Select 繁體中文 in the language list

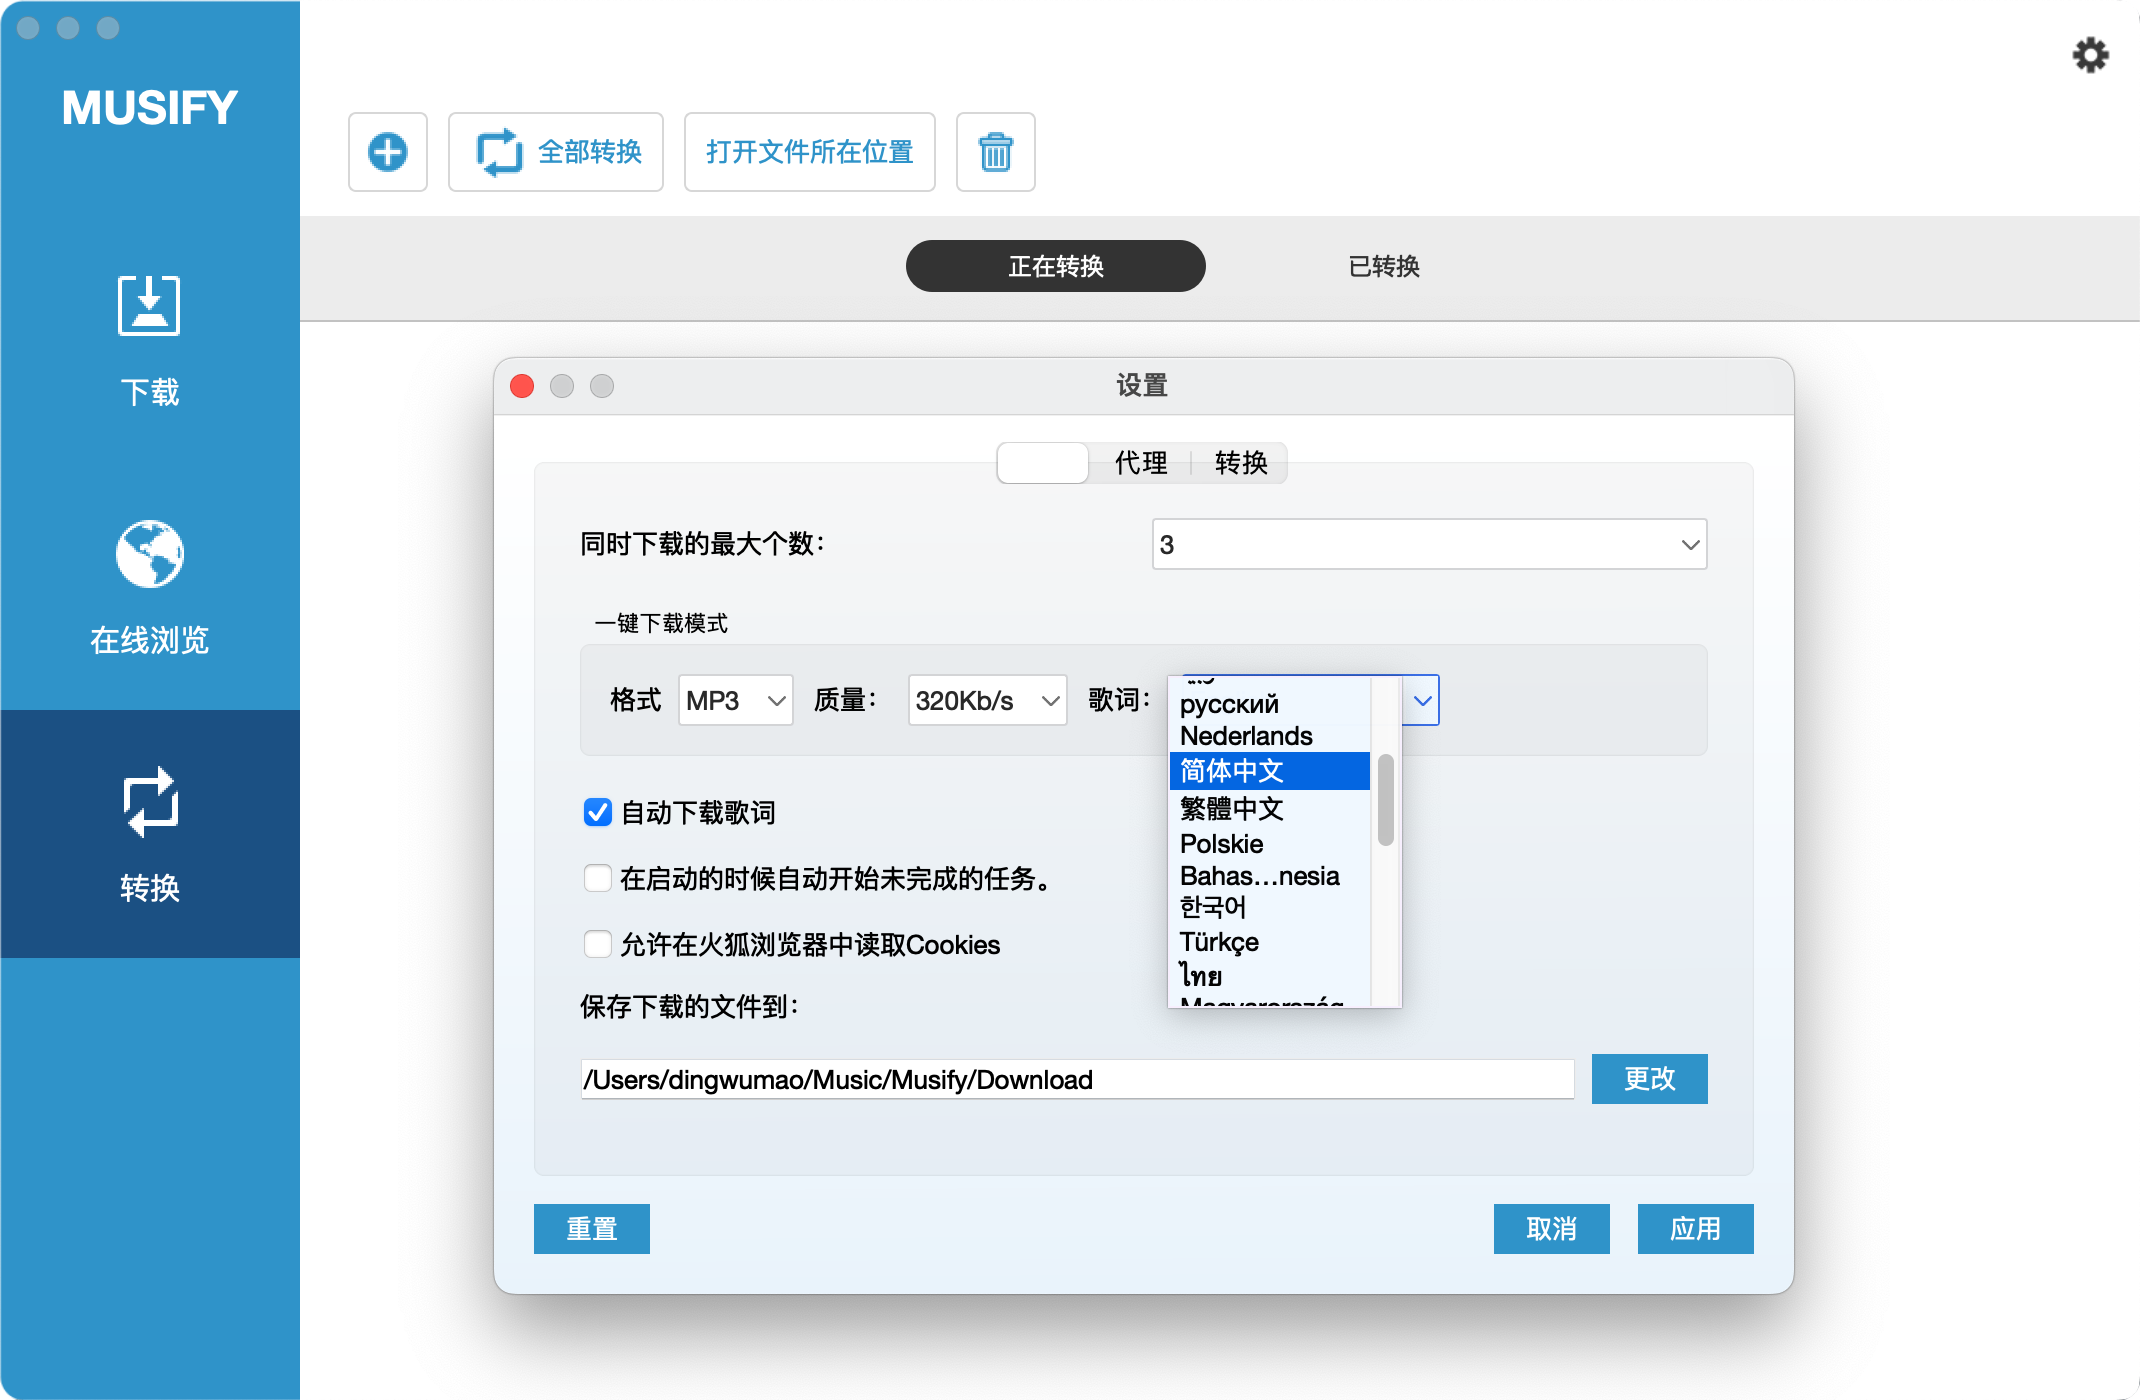[x=1232, y=808]
